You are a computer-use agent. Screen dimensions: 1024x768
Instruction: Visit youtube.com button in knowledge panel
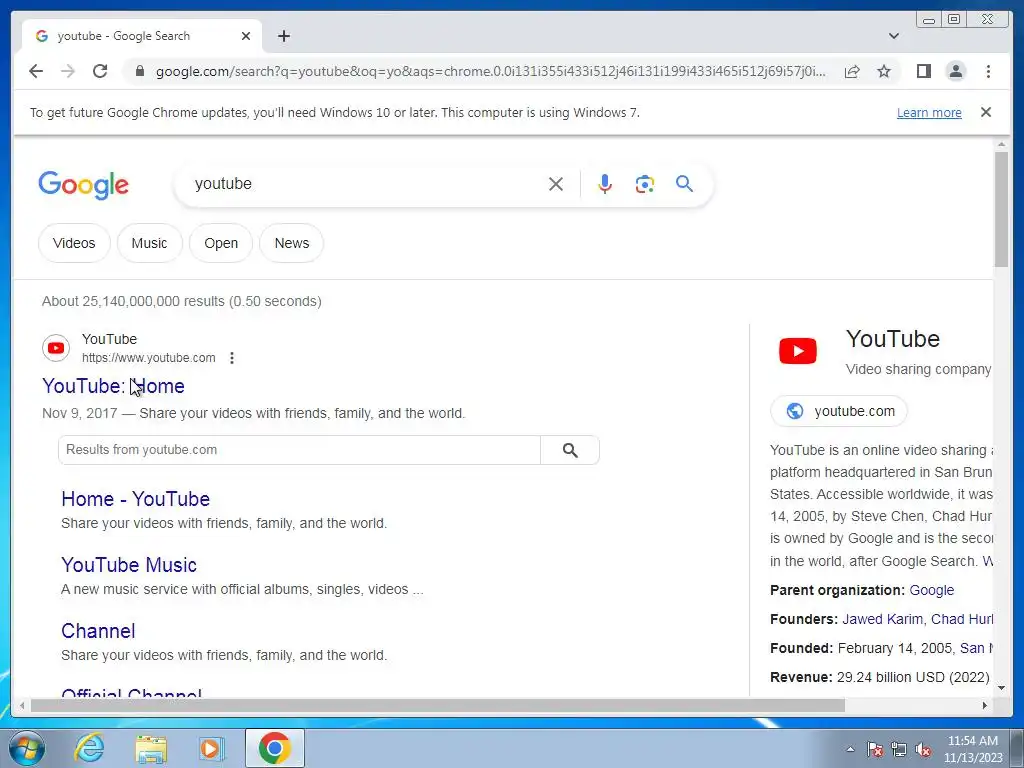839,411
